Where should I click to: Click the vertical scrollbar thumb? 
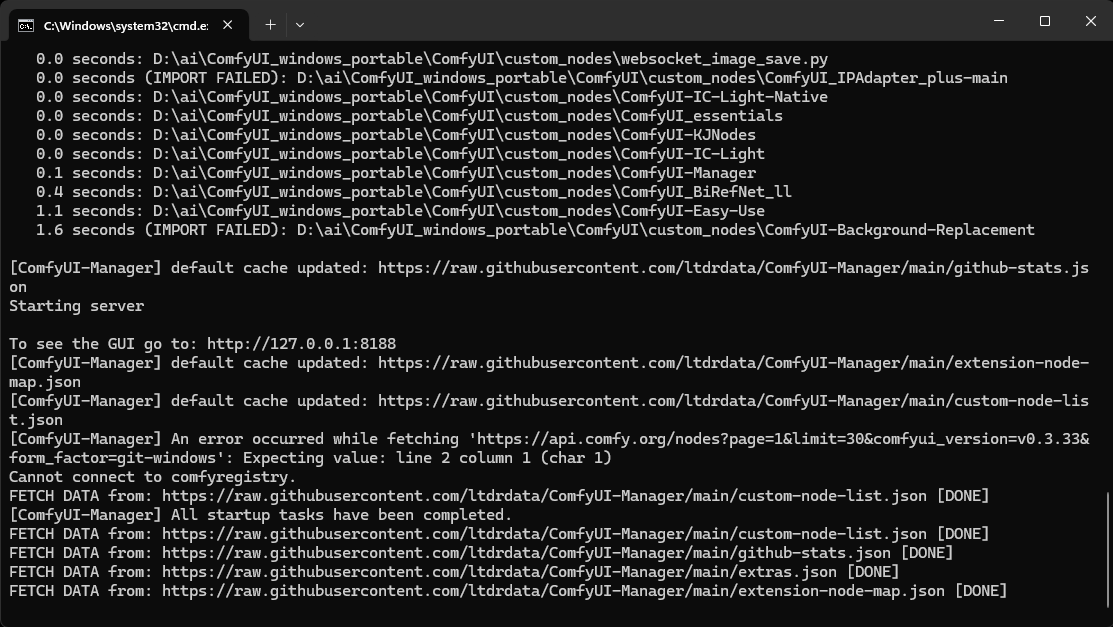1107,545
